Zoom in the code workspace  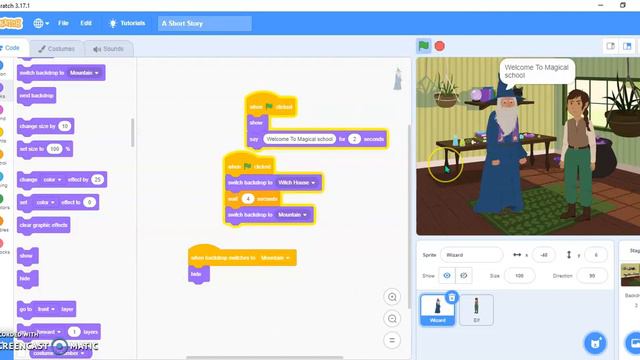click(392, 297)
